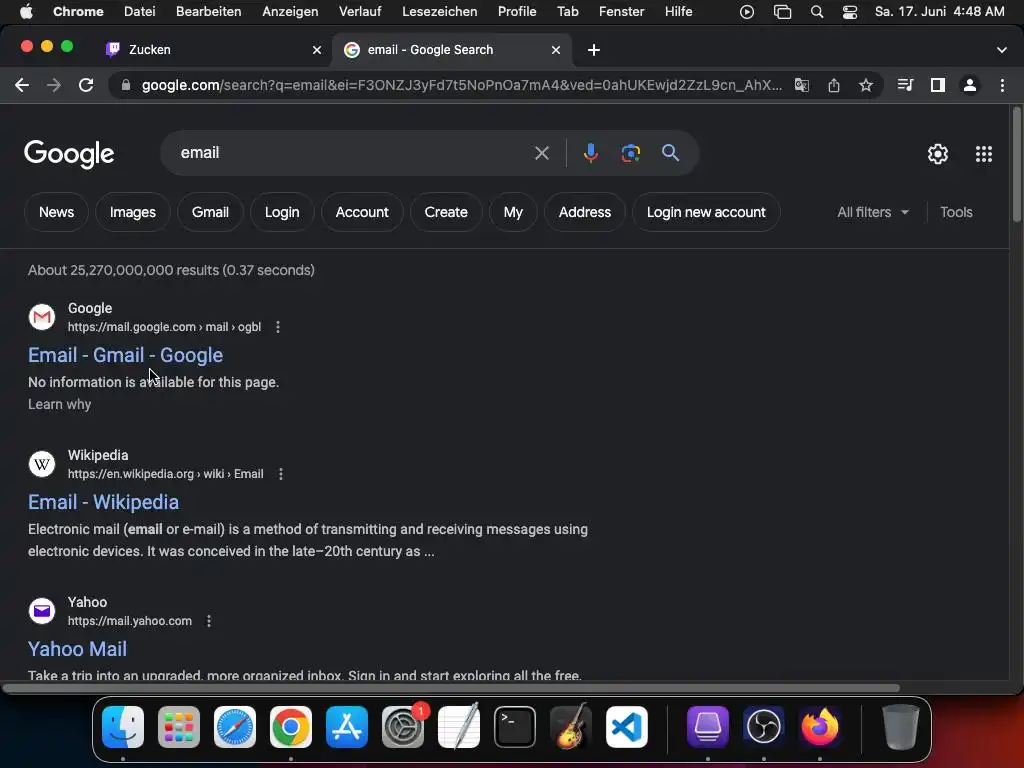Open the Tools button
The height and width of the screenshot is (768, 1024).
[x=956, y=212]
